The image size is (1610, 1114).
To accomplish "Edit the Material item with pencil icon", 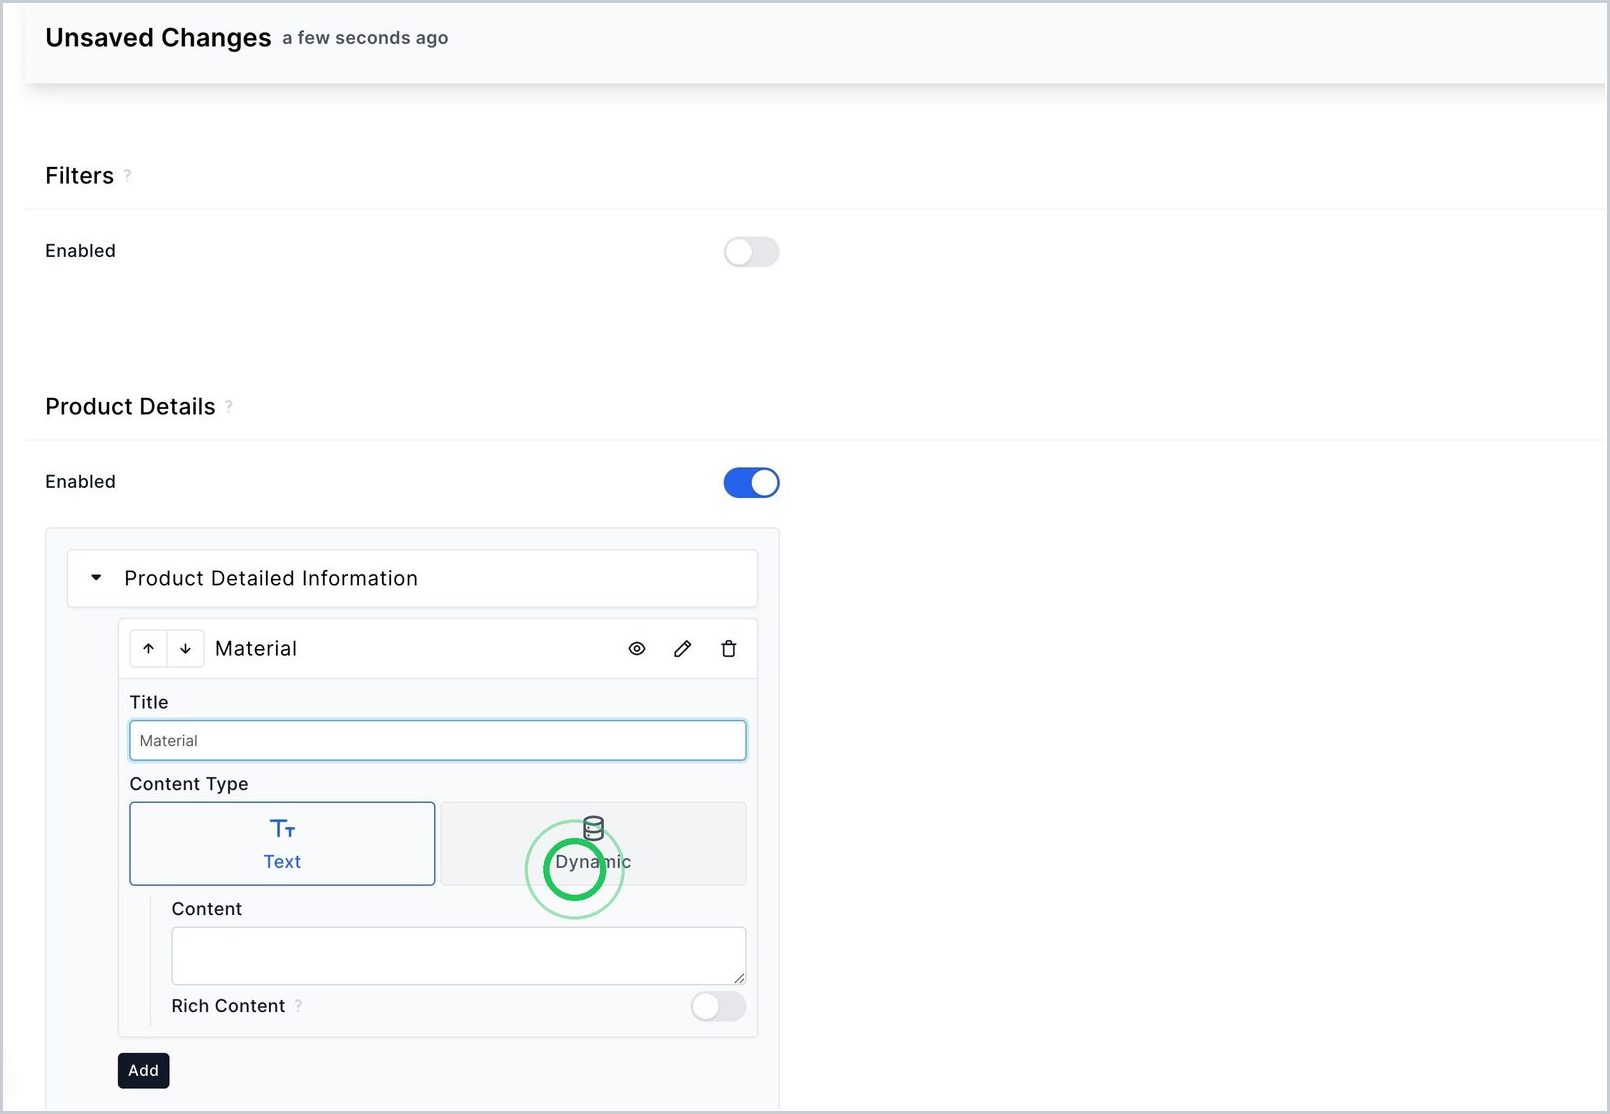I will click(x=683, y=649).
